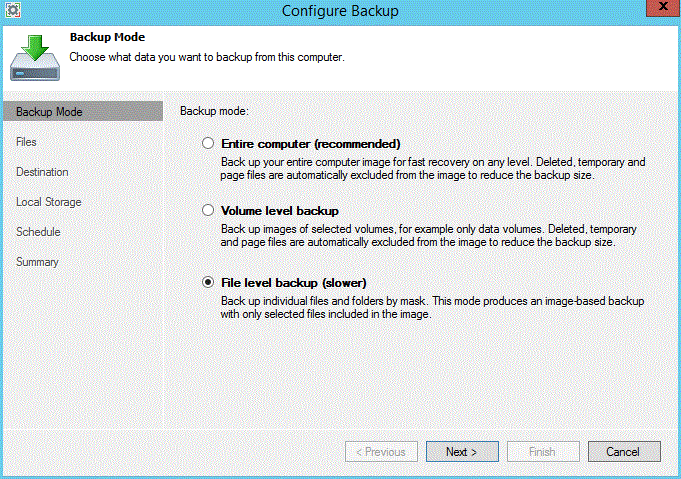
Task: Click the greyed-out Previous button
Action: point(381,452)
